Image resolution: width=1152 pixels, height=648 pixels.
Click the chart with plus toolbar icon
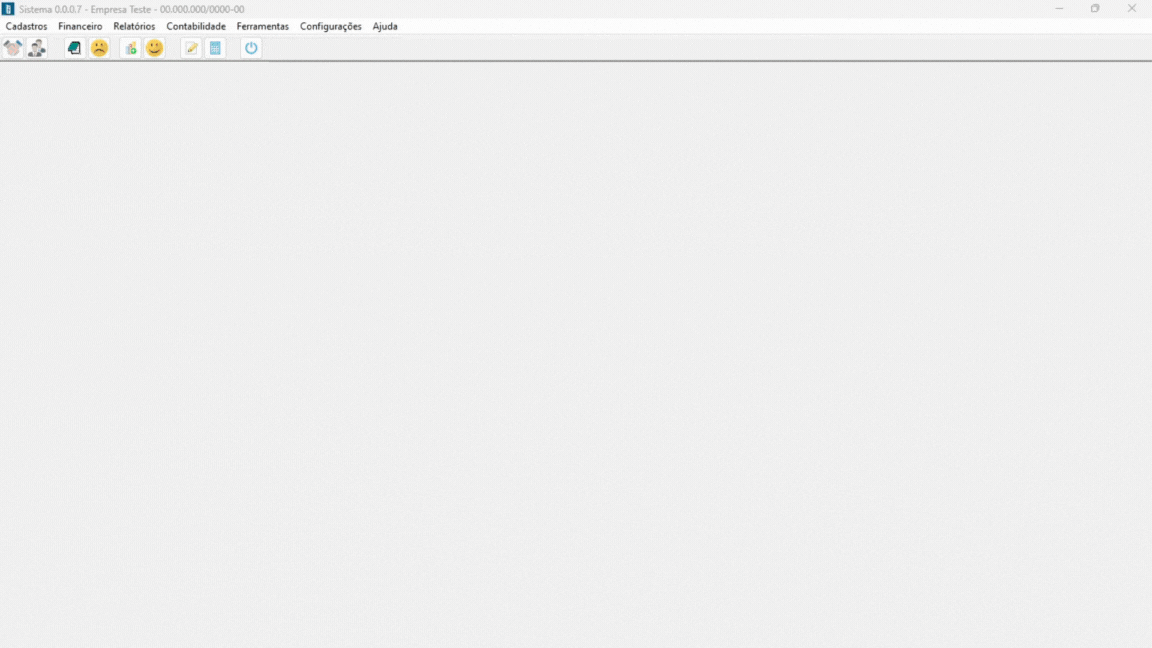pyautogui.click(x=130, y=48)
